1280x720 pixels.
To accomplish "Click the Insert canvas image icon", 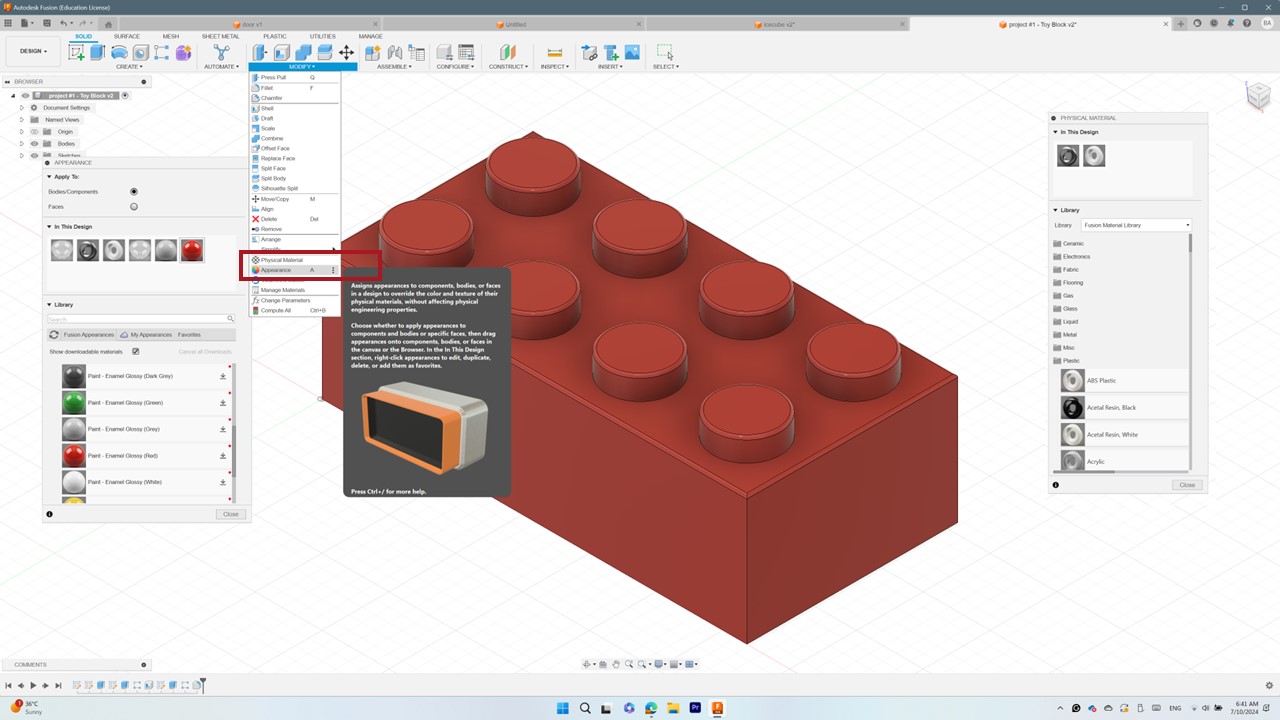I will 632,52.
